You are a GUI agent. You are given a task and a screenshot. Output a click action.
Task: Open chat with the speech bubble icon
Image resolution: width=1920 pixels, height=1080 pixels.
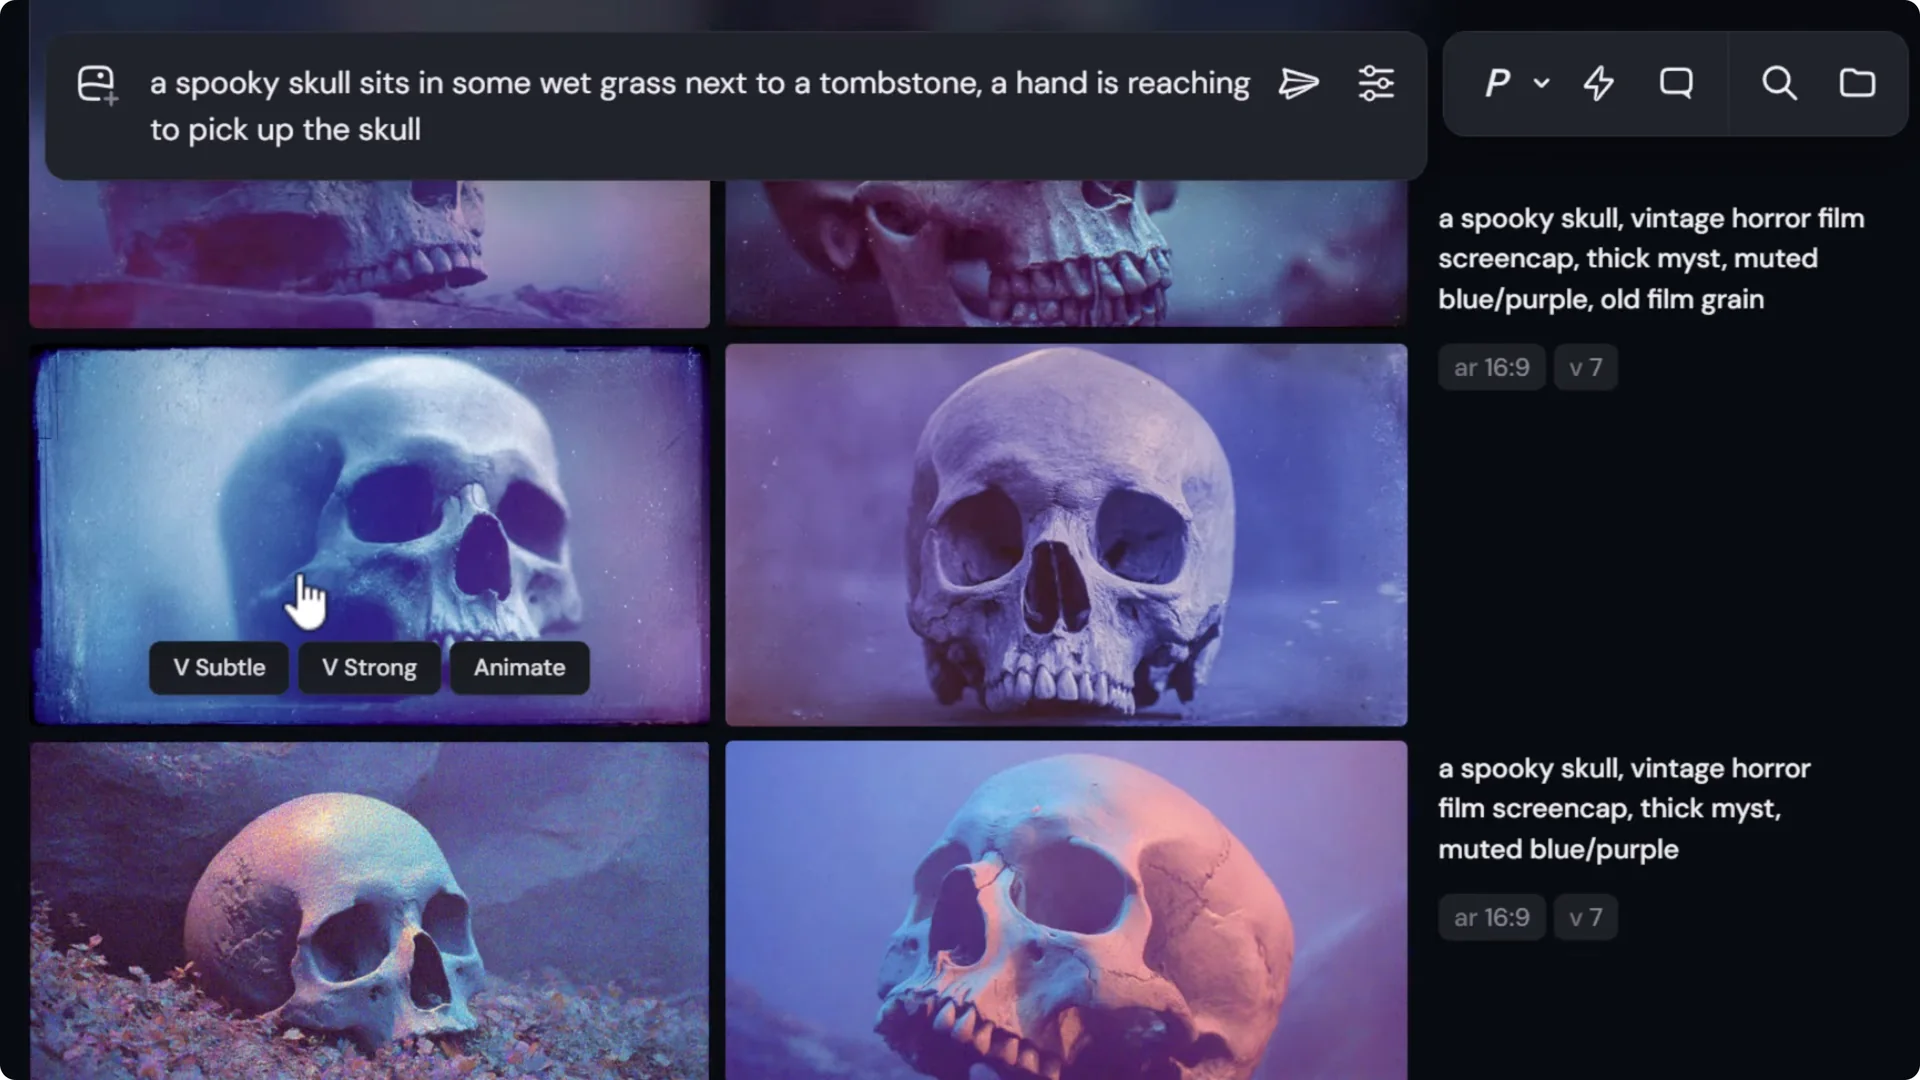pyautogui.click(x=1676, y=84)
